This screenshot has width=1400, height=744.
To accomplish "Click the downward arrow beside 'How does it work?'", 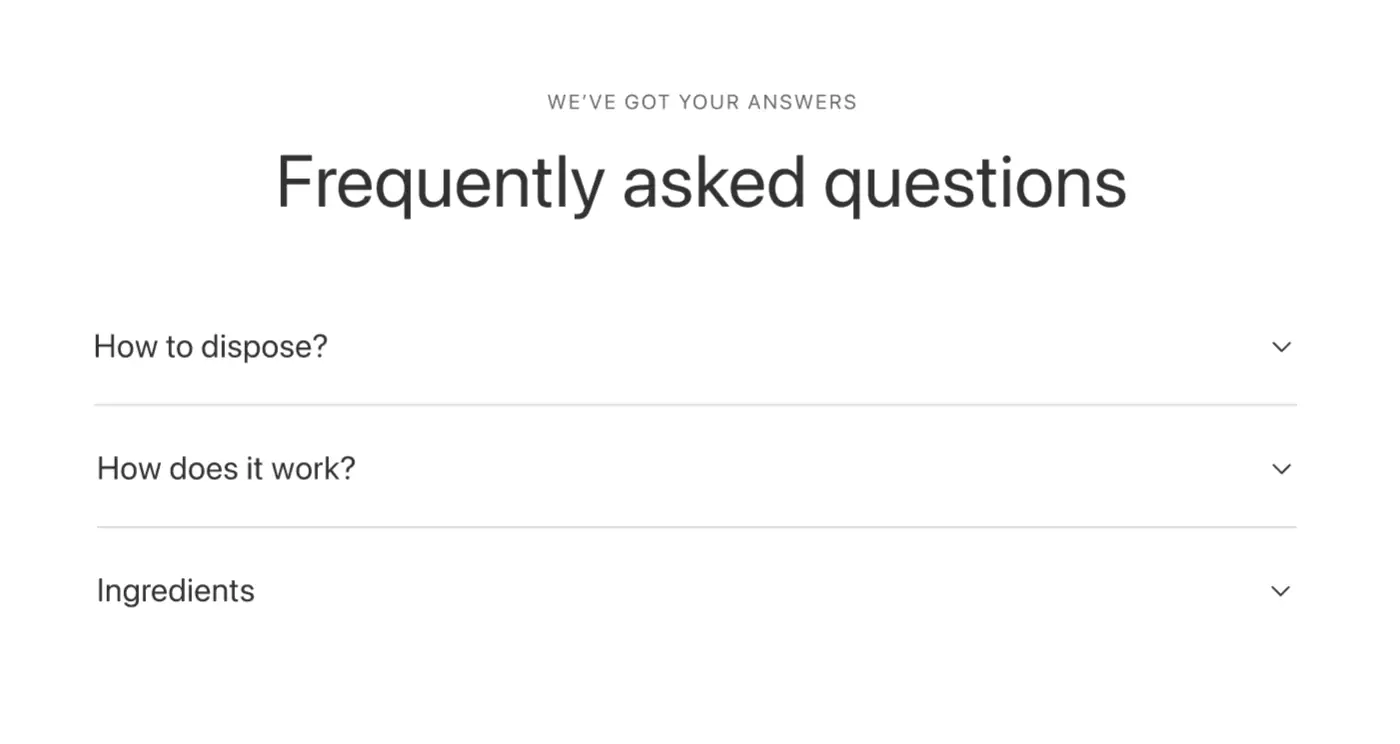I will (1281, 469).
